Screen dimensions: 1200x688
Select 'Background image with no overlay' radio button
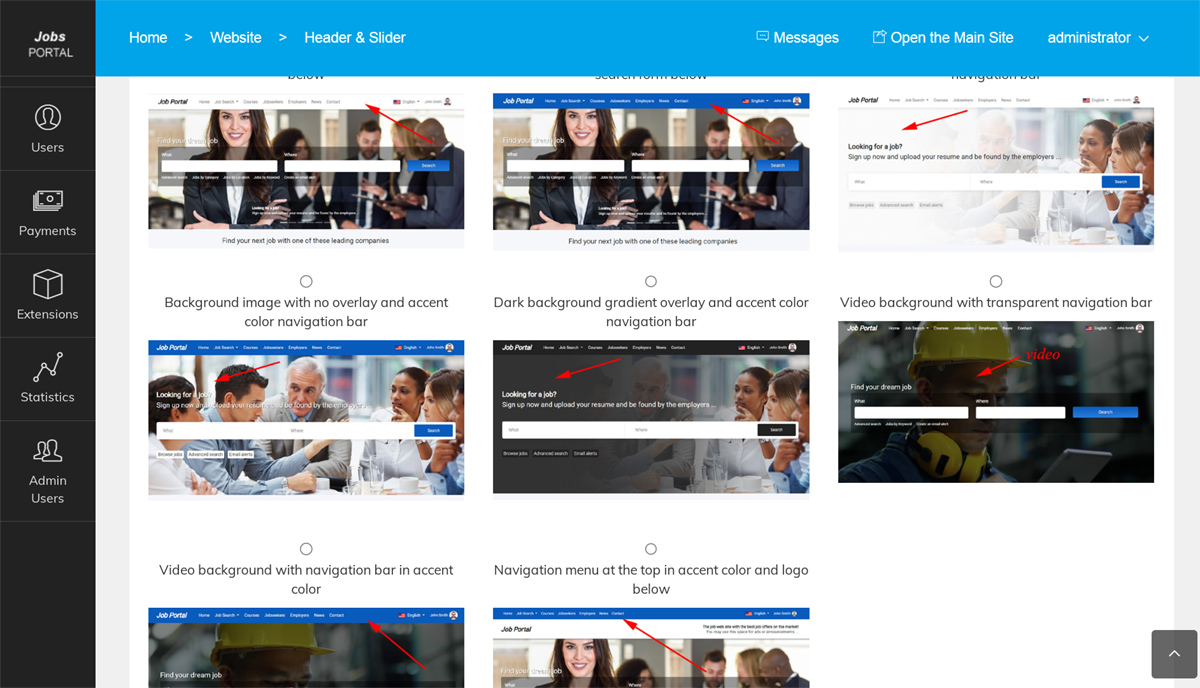click(x=306, y=282)
